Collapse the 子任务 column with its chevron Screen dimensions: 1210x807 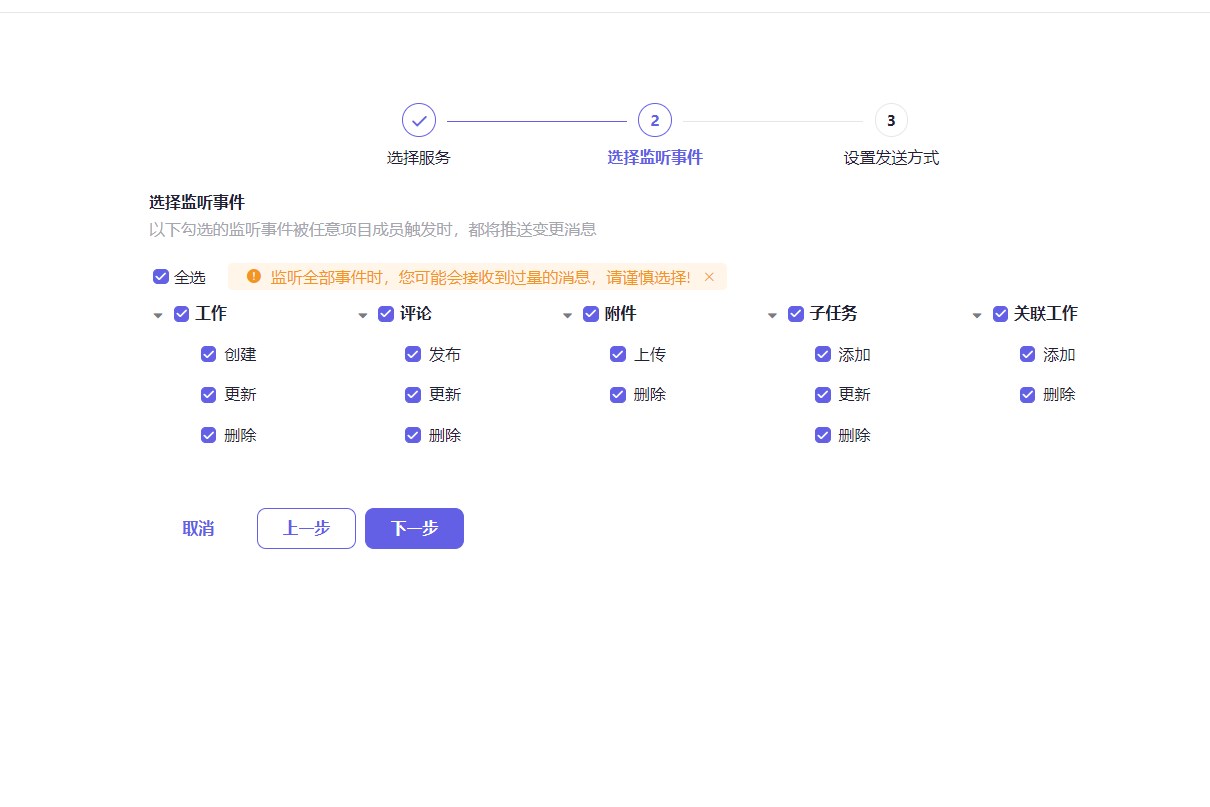(x=772, y=314)
